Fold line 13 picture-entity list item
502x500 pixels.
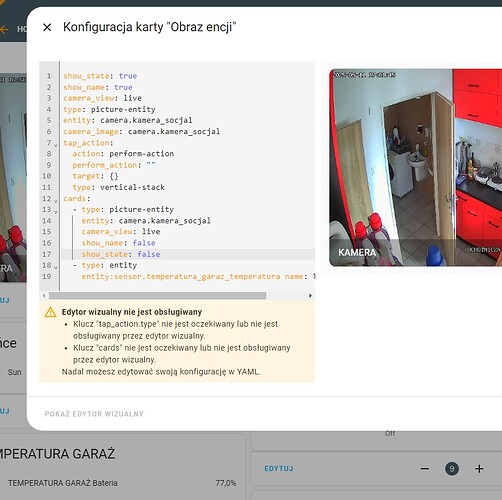point(56,212)
